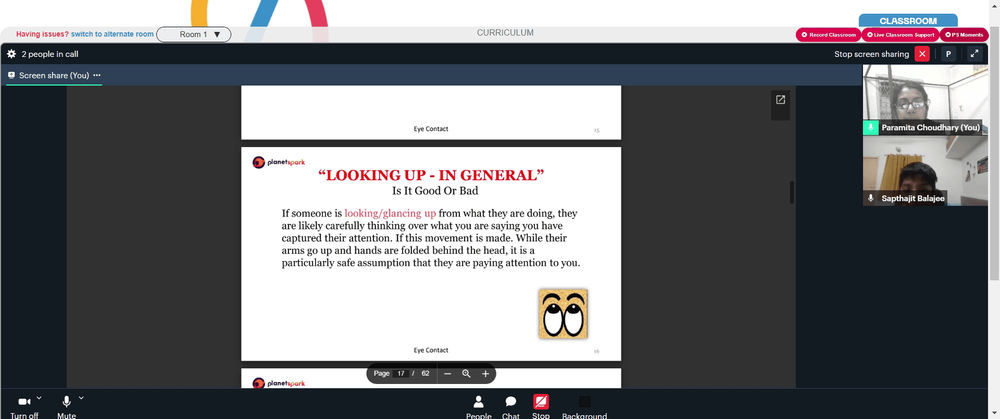This screenshot has width=1000, height=419.
Task: Click switch to alternate room link
Action: click(112, 34)
